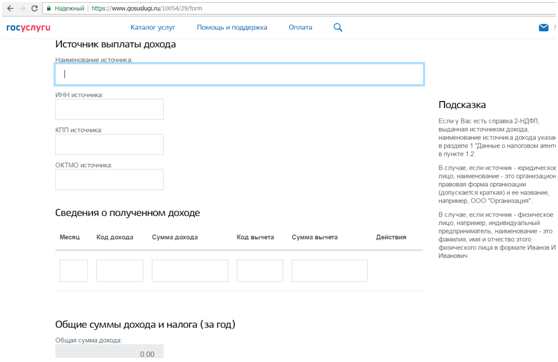Click hint paragraph starting 'Если у Вас есть справка'
Image resolution: width=558 pixels, height=362 pixels.
tap(497, 137)
